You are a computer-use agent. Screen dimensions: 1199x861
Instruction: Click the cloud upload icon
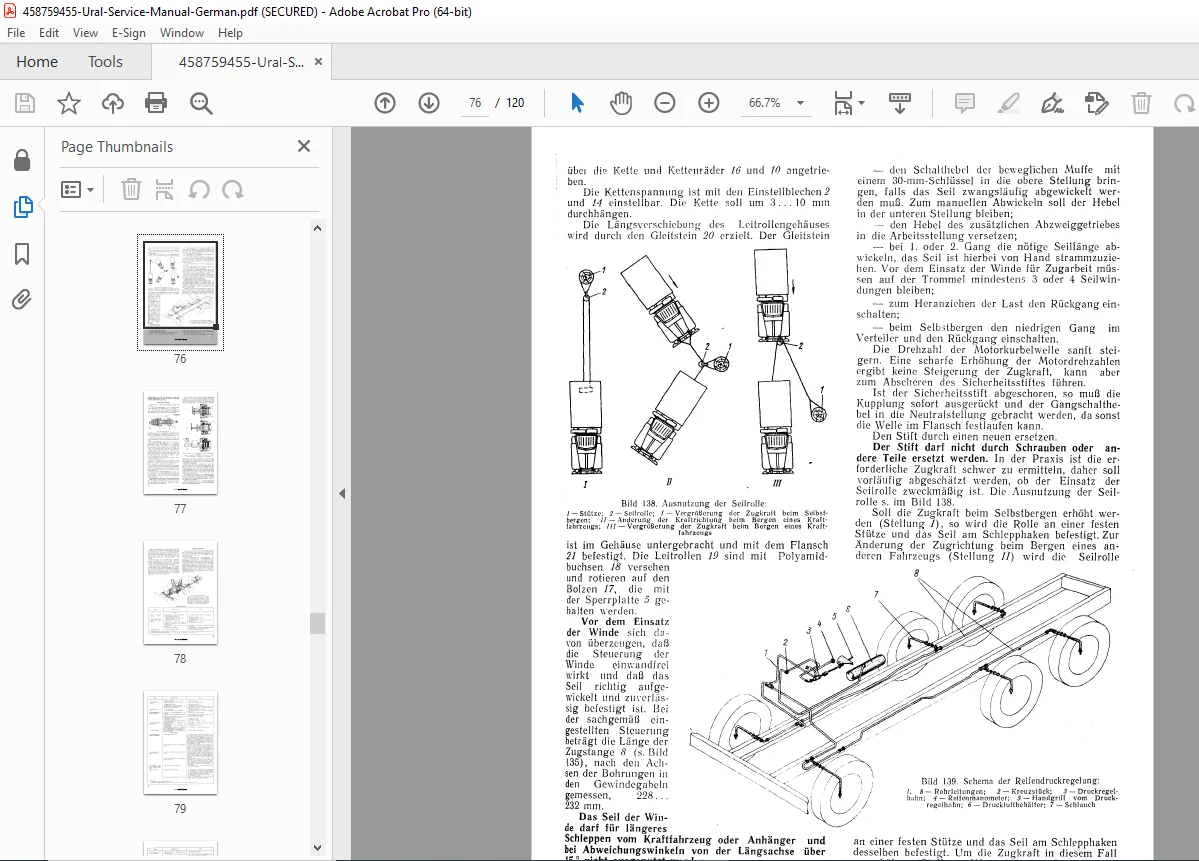pyautogui.click(x=112, y=102)
